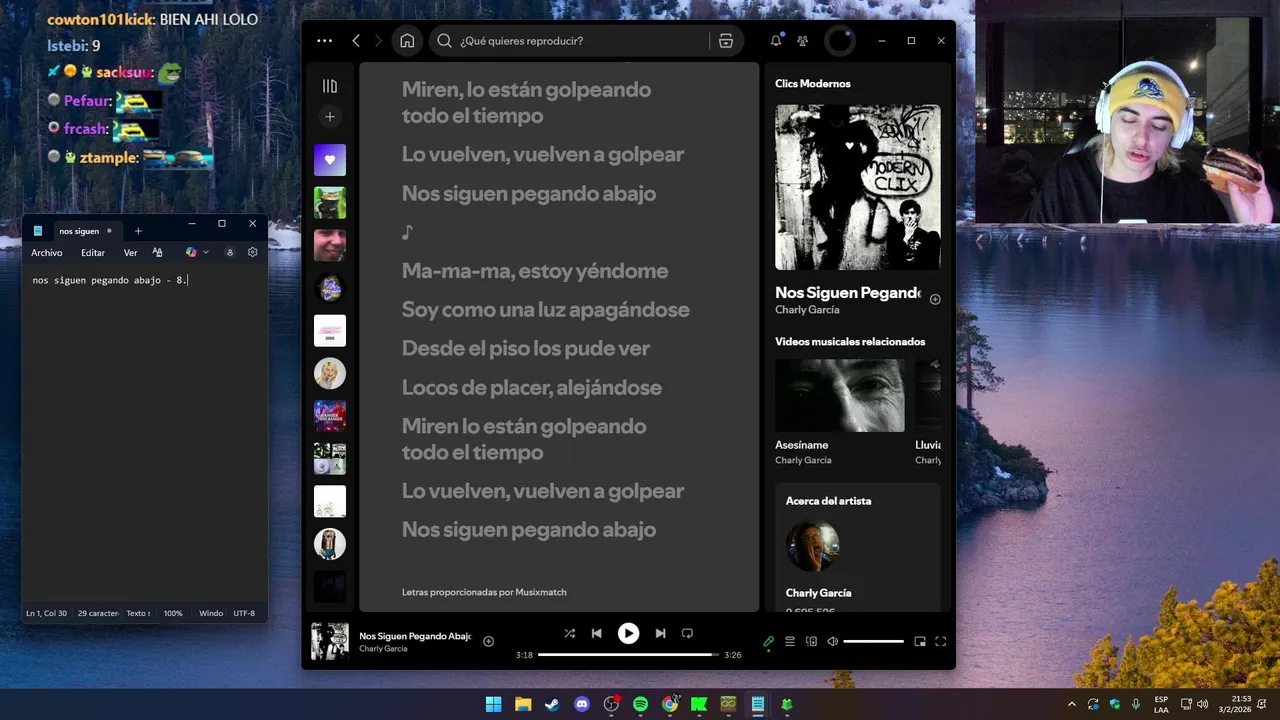Open the Spotify profile avatar
The image size is (1280, 720).
point(840,41)
